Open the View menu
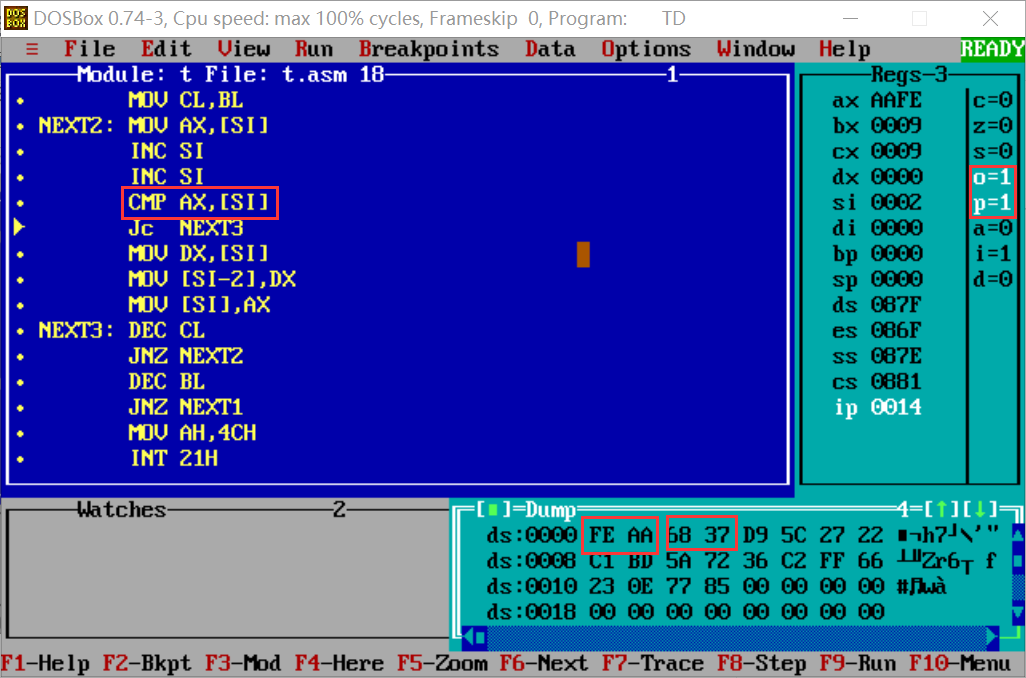The height and width of the screenshot is (678, 1026). (x=243, y=49)
